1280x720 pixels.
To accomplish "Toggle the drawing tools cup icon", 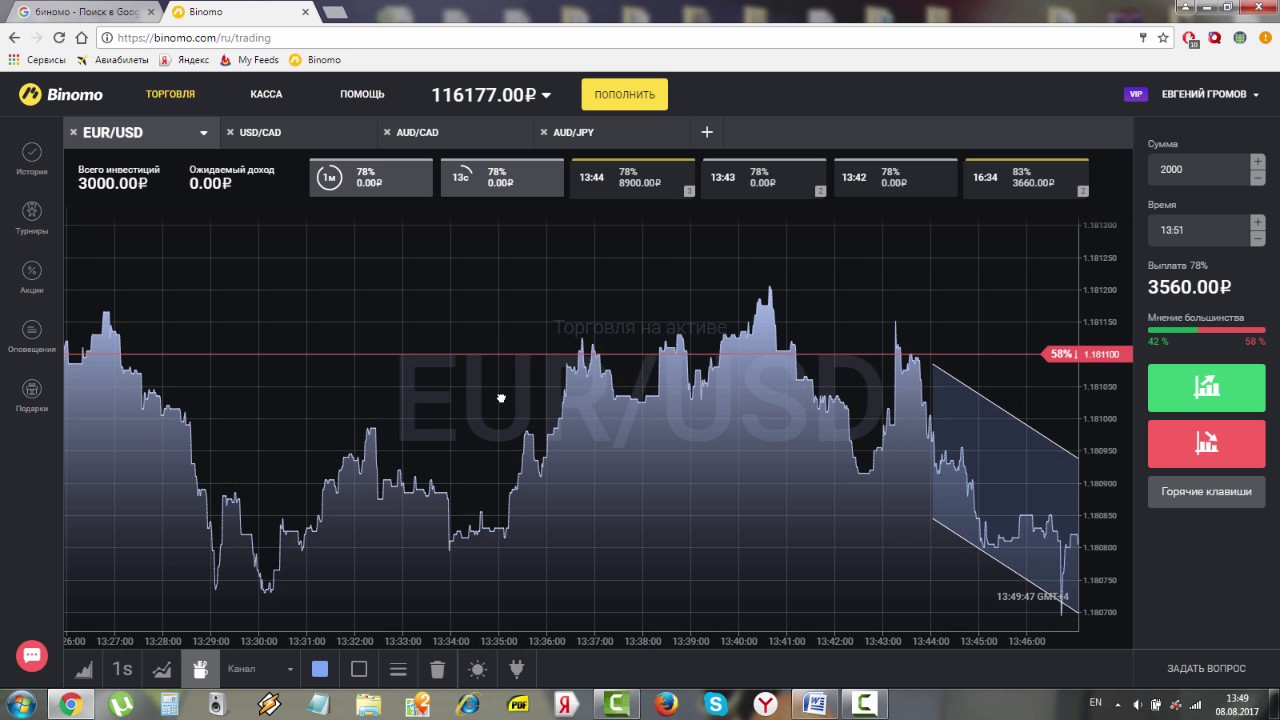I will point(199,669).
